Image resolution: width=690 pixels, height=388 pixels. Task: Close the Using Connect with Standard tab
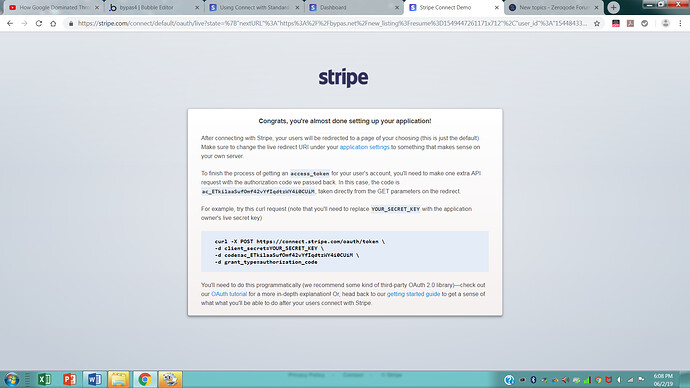click(297, 7)
